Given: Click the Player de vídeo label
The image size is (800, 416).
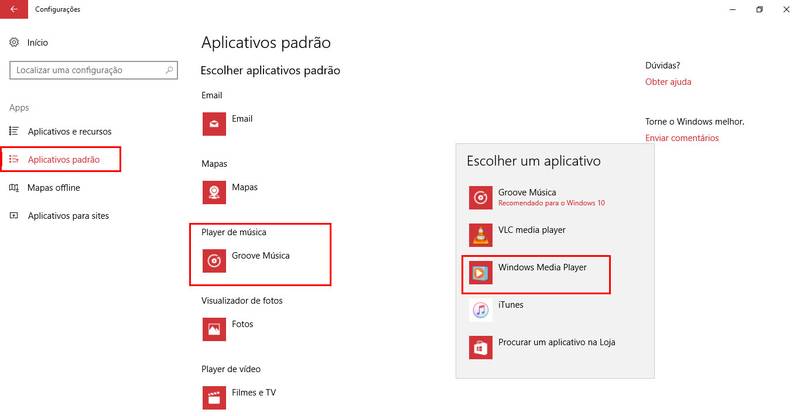Looking at the screenshot, I should click(x=231, y=369).
